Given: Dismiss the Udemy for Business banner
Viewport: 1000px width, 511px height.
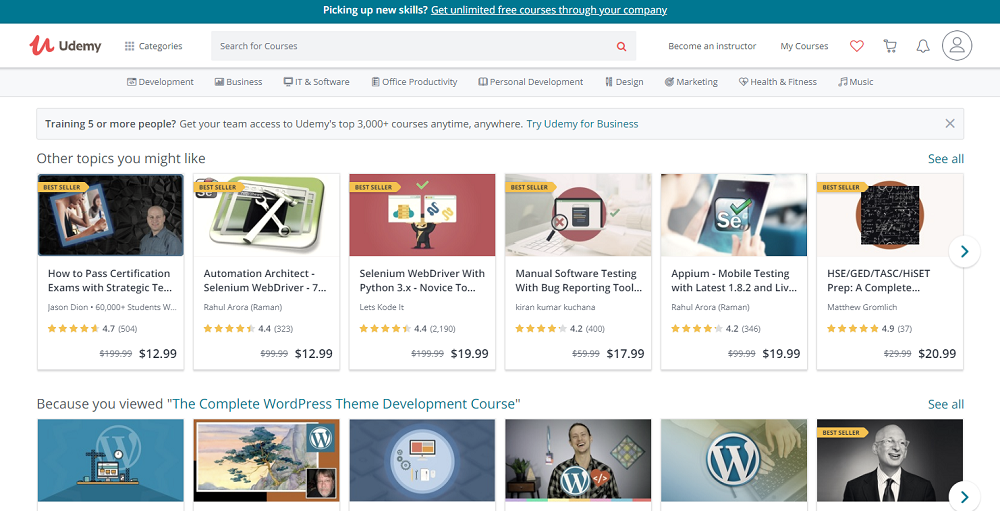Looking at the screenshot, I should pyautogui.click(x=949, y=124).
